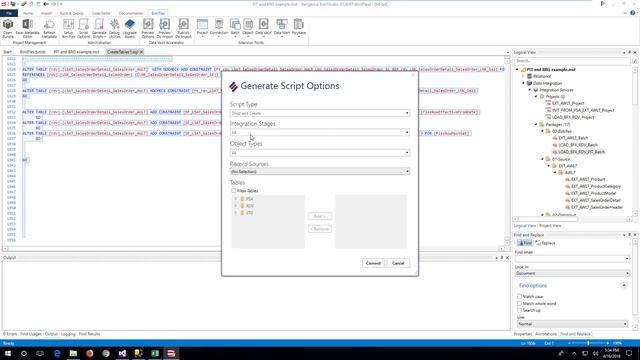Screen dimensions: 640x360
Task: Open Debug Utilities
Action: coord(115,28)
